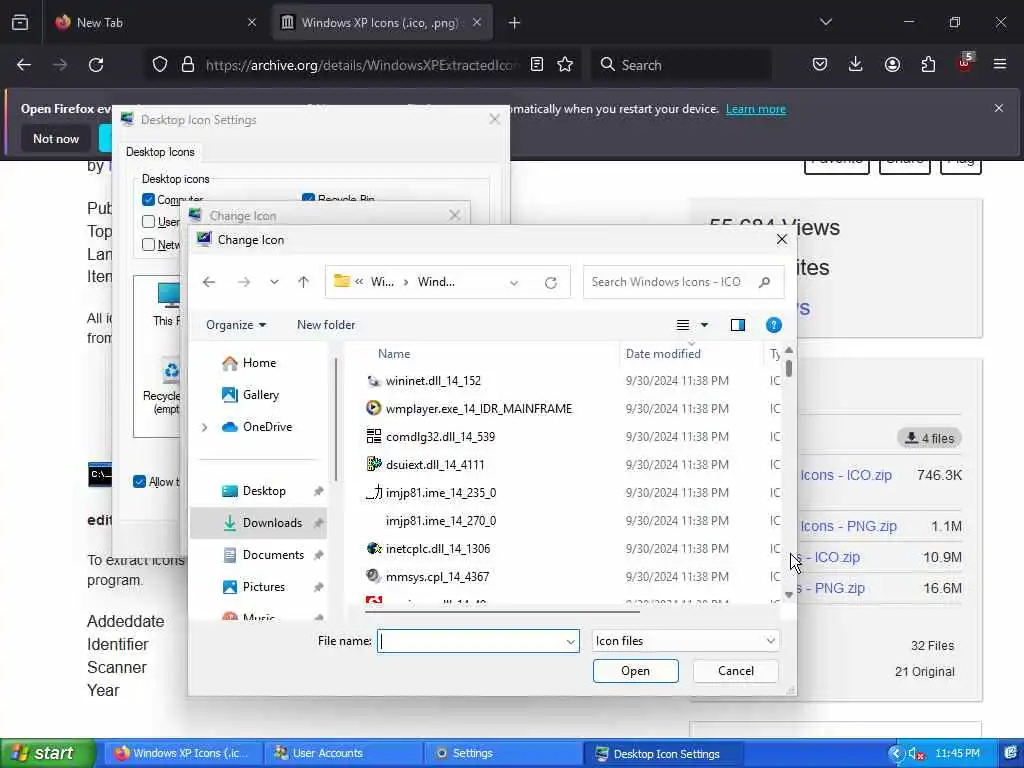1024x768 pixels.
Task: Reload the Firefox page
Action: [x=96, y=65]
